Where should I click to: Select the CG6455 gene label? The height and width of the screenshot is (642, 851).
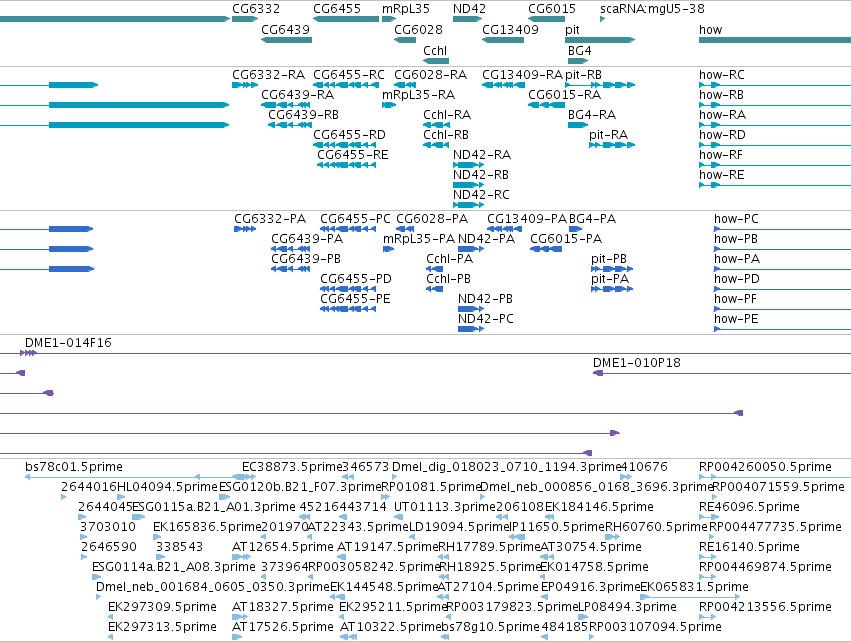(x=336, y=9)
